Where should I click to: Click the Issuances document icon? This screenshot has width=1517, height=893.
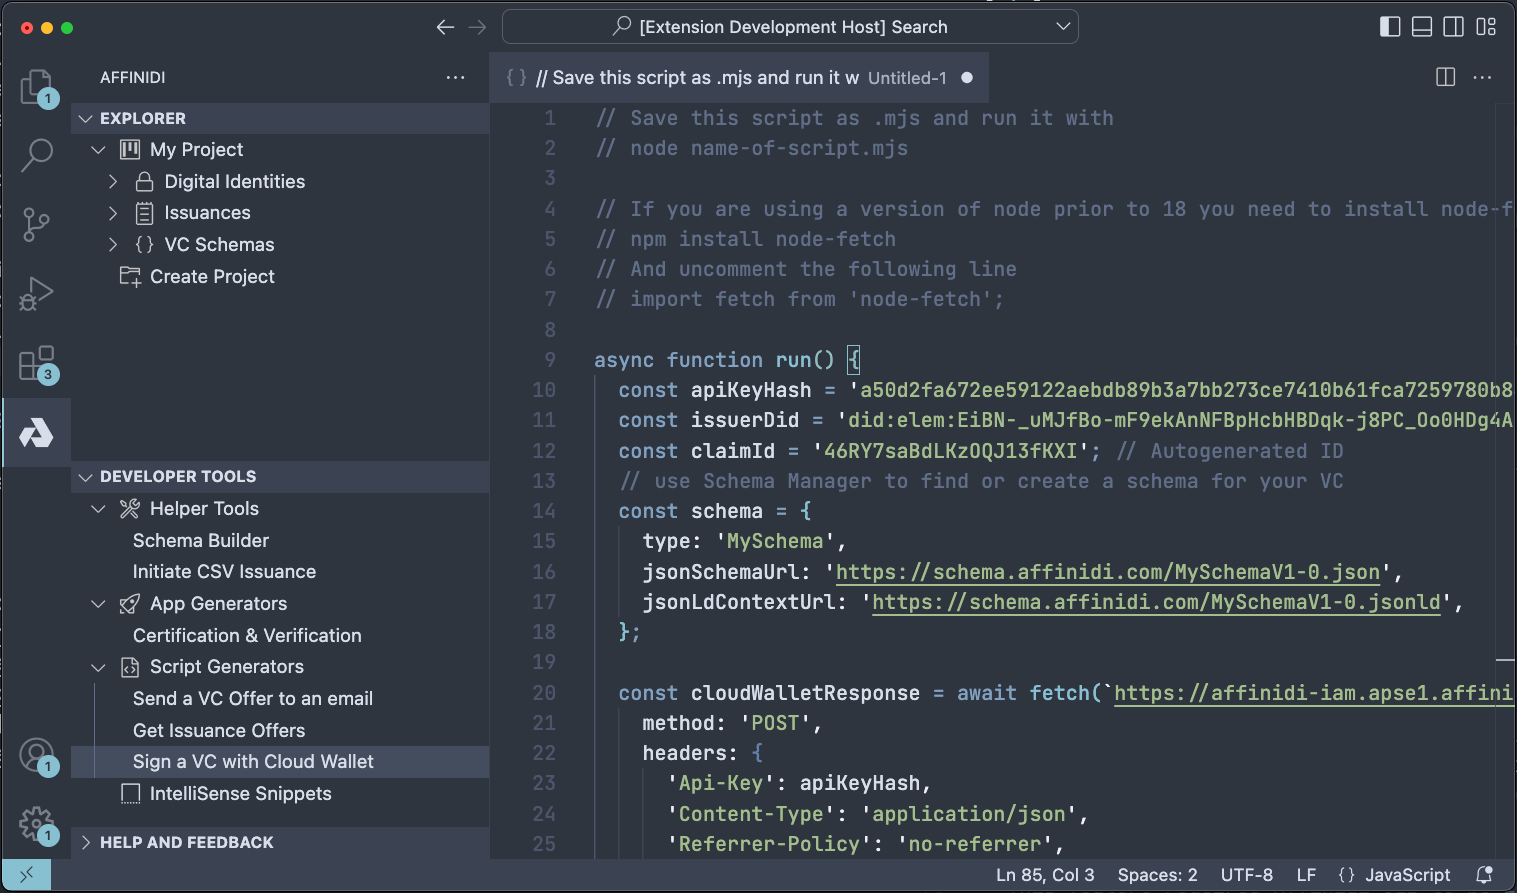pyautogui.click(x=144, y=213)
